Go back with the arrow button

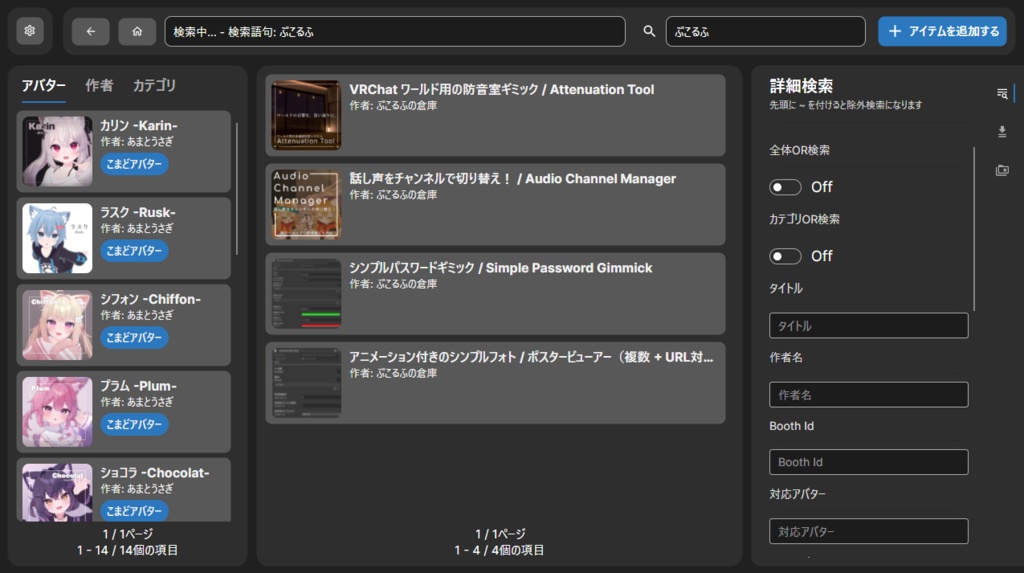pos(90,31)
